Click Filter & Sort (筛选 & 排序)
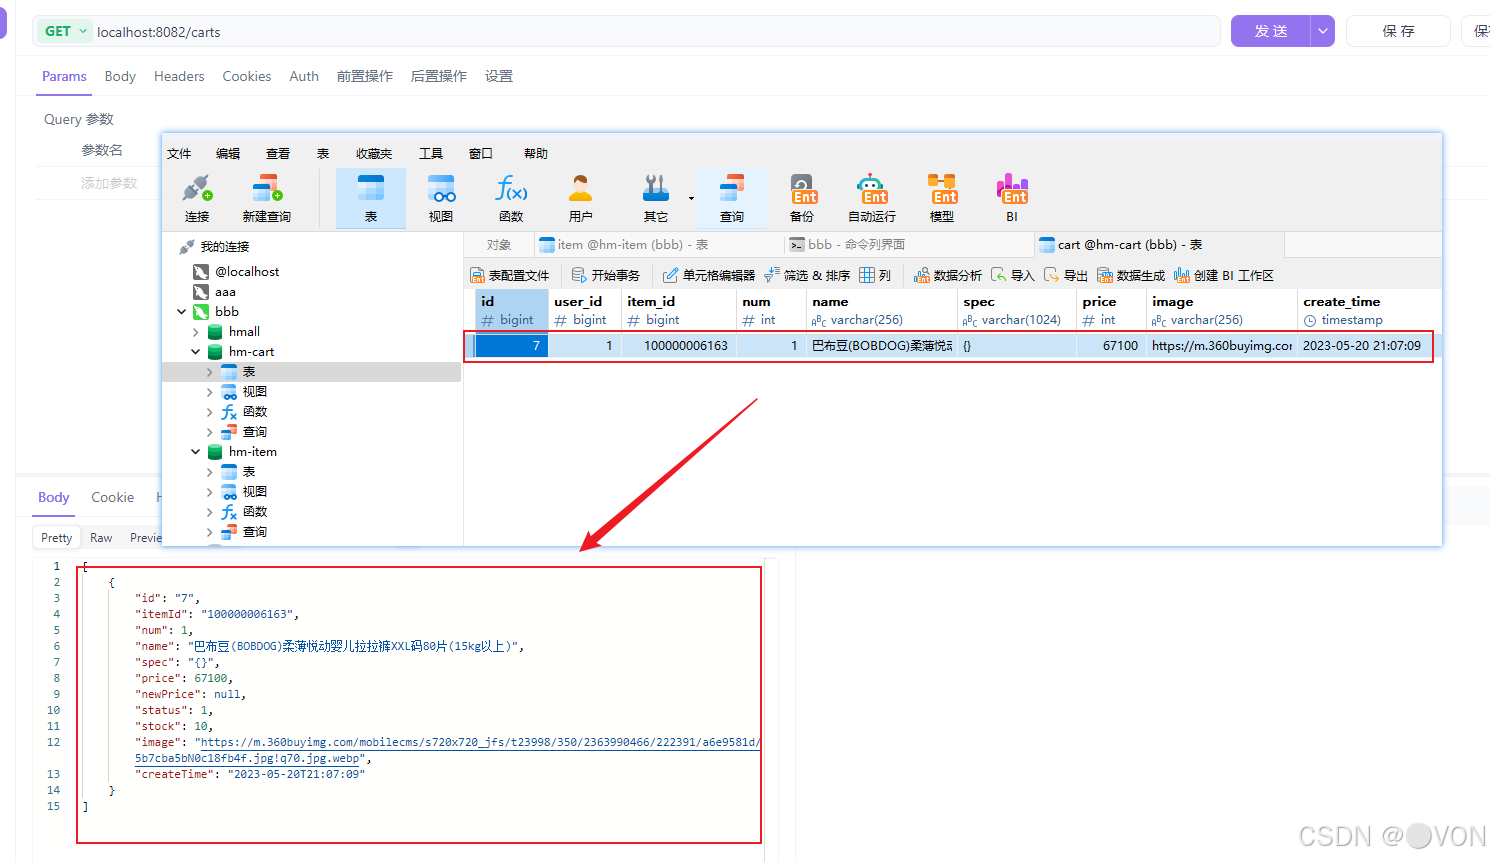Screen dimensions: 1490x862 [x=807, y=275]
